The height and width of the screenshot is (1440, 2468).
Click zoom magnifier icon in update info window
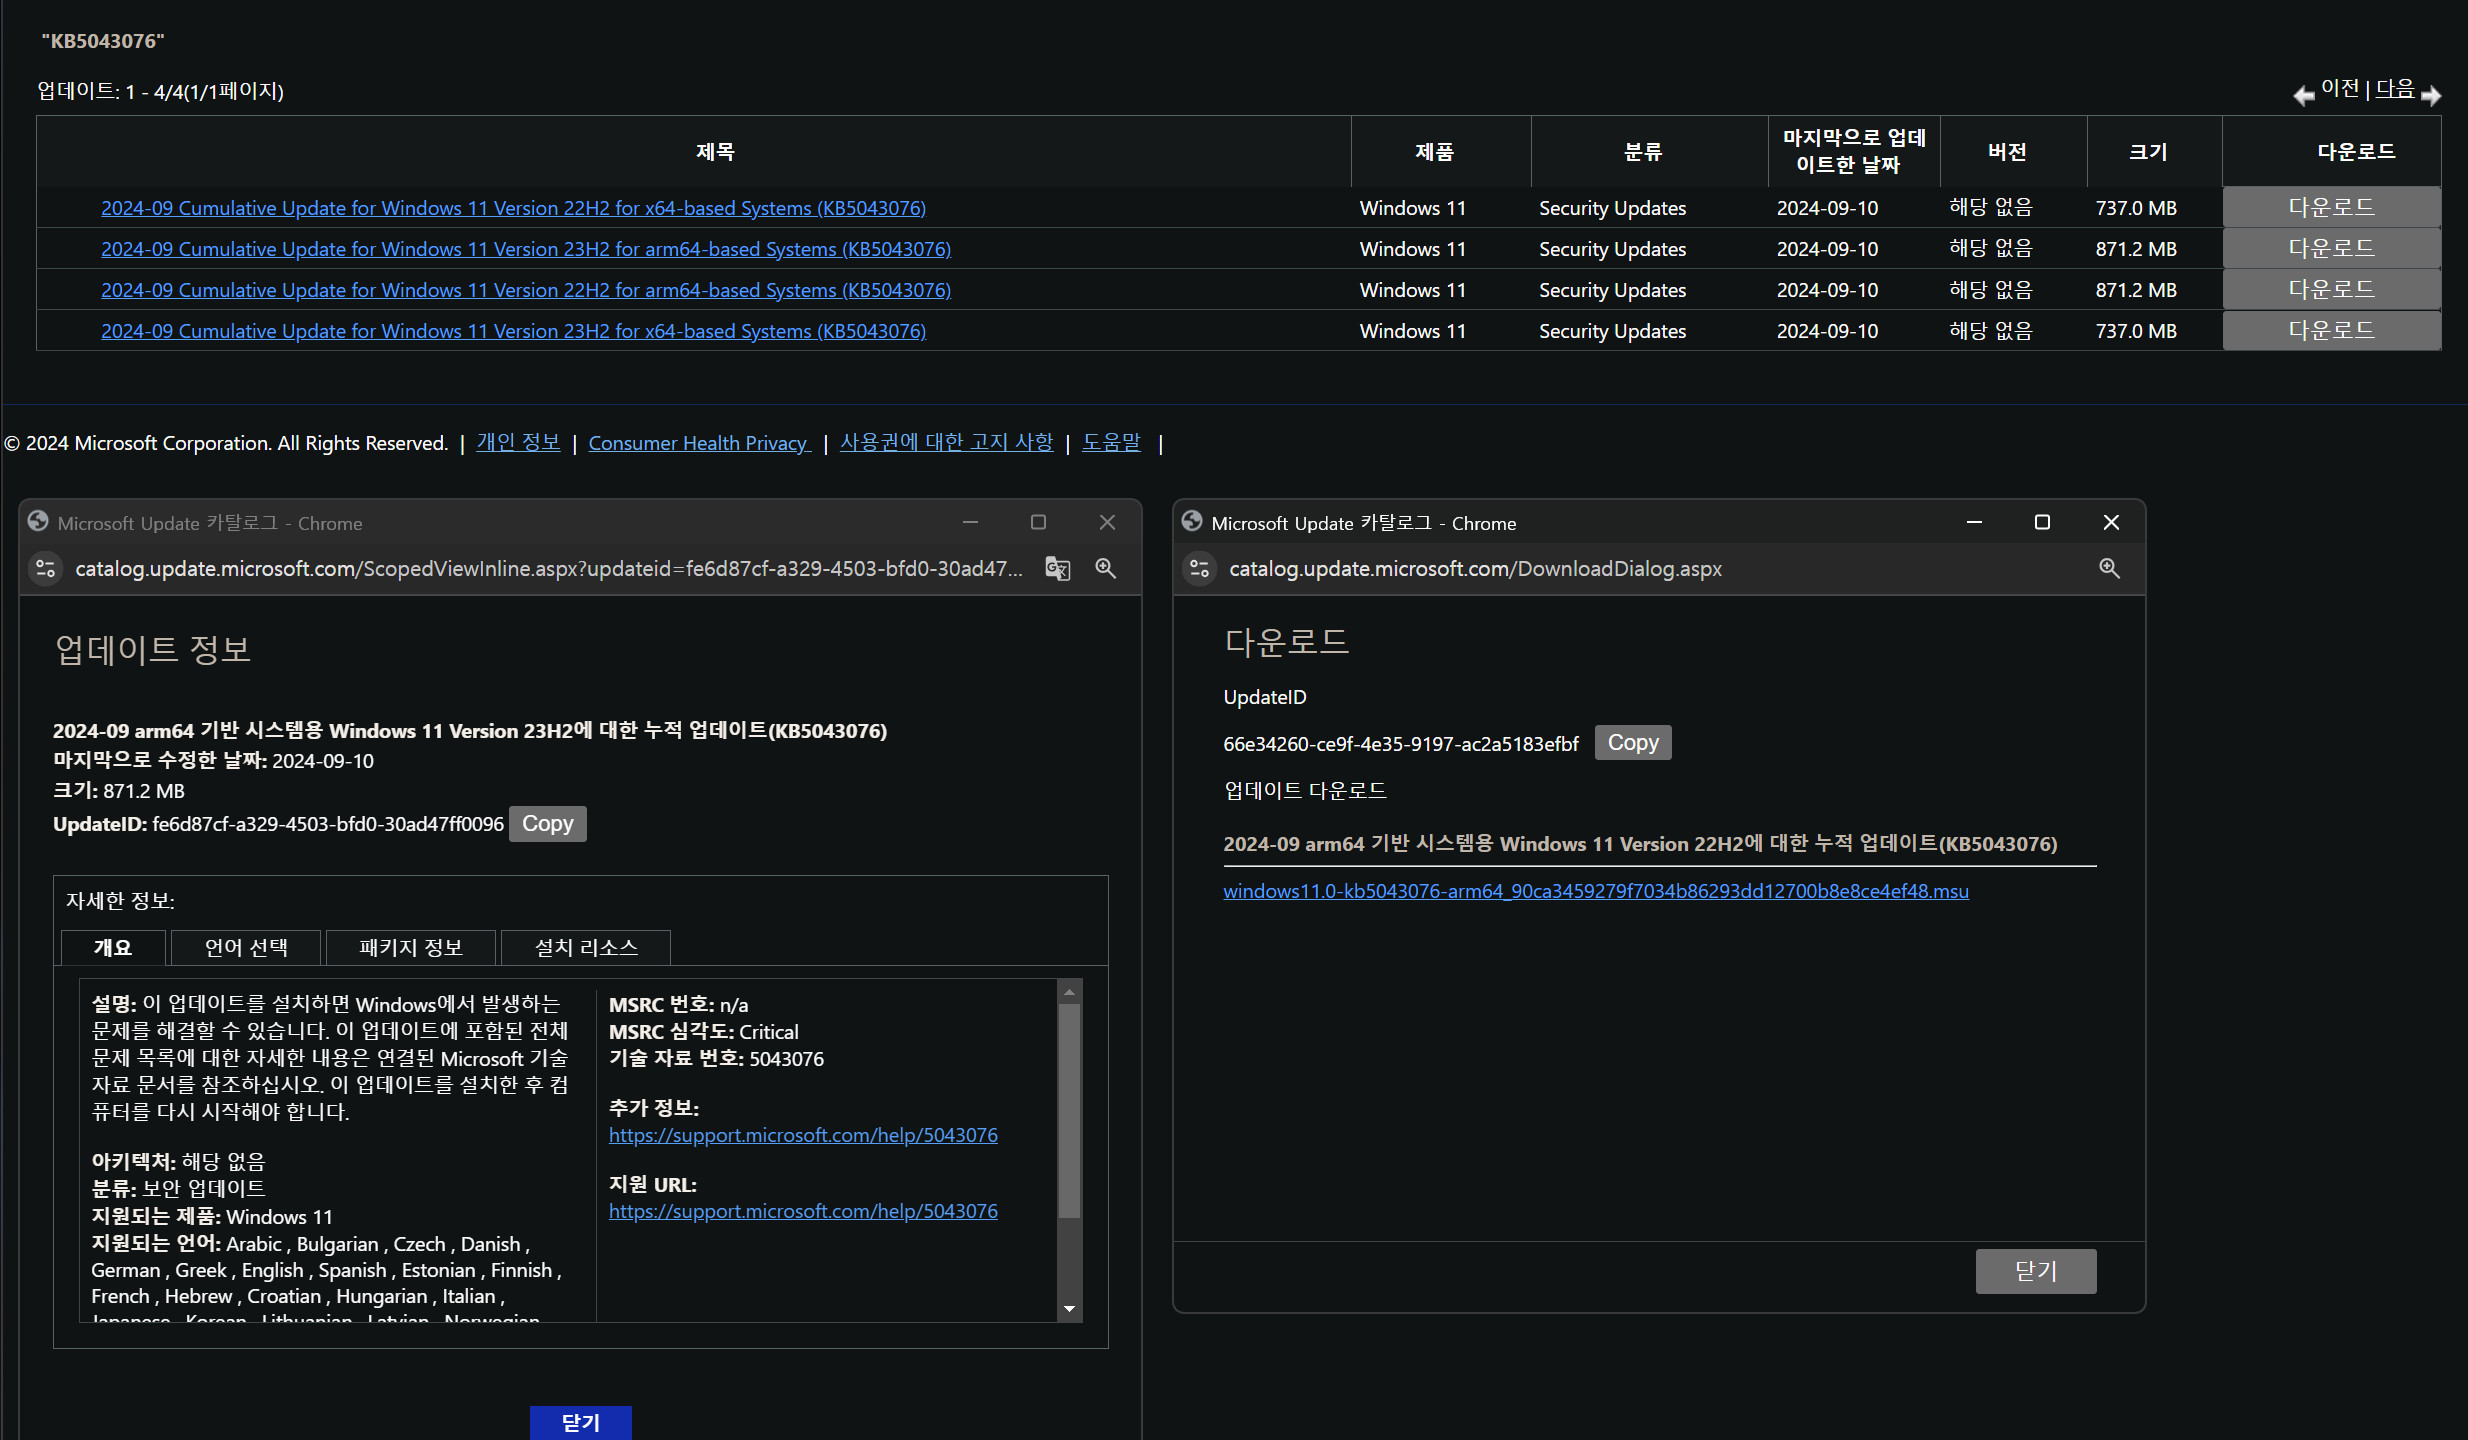pos(1106,569)
